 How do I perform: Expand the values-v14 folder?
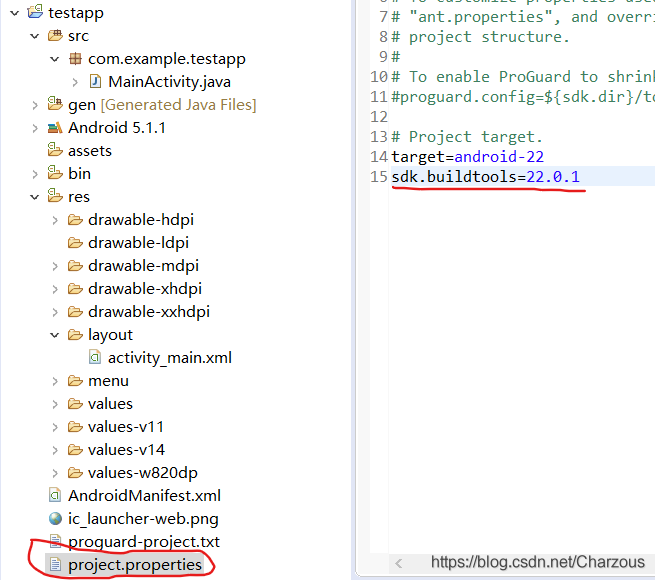[x=55, y=450]
